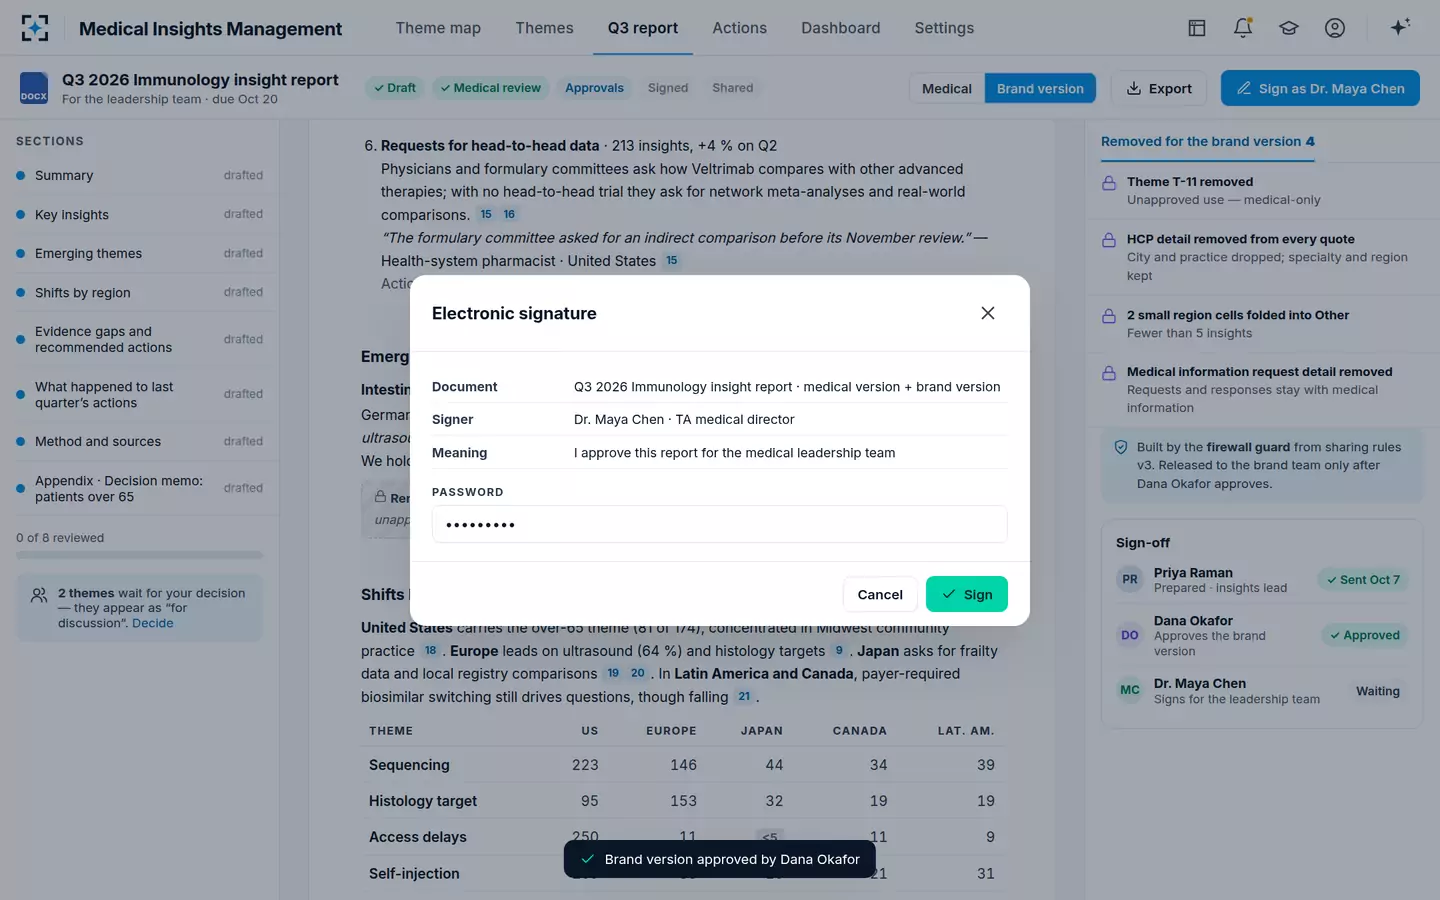This screenshot has height=900, width=1440.
Task: Open Removed for the brand version tab
Action: [1208, 142]
